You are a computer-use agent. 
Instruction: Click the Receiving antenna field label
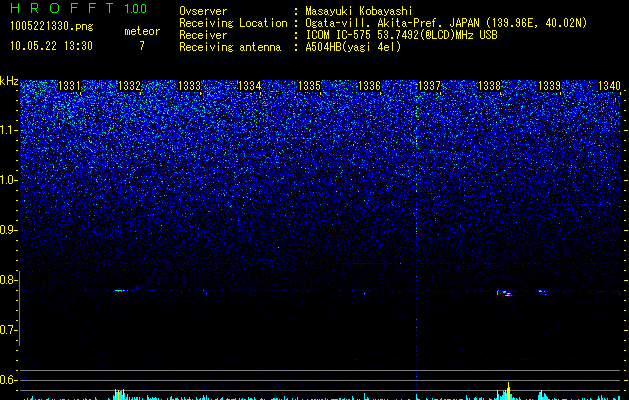point(230,47)
